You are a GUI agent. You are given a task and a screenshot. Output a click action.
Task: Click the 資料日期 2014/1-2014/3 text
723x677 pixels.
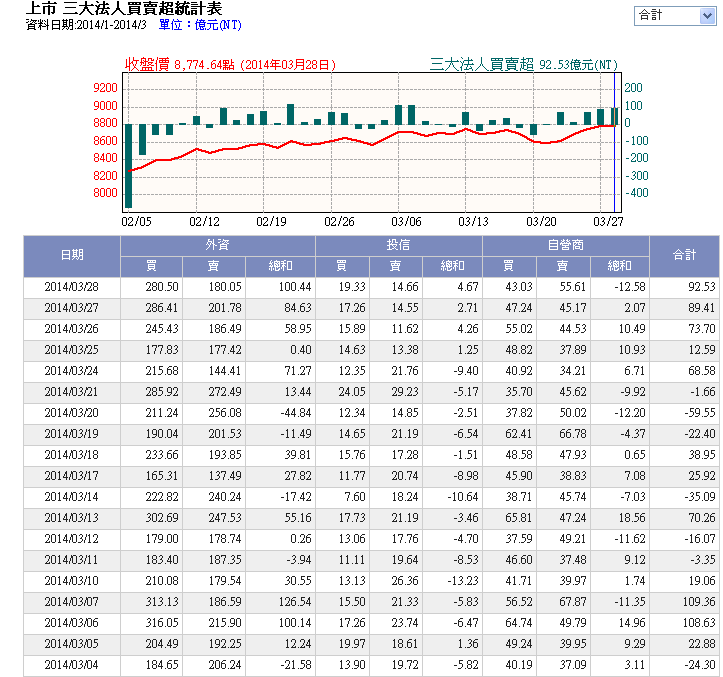pos(86,25)
